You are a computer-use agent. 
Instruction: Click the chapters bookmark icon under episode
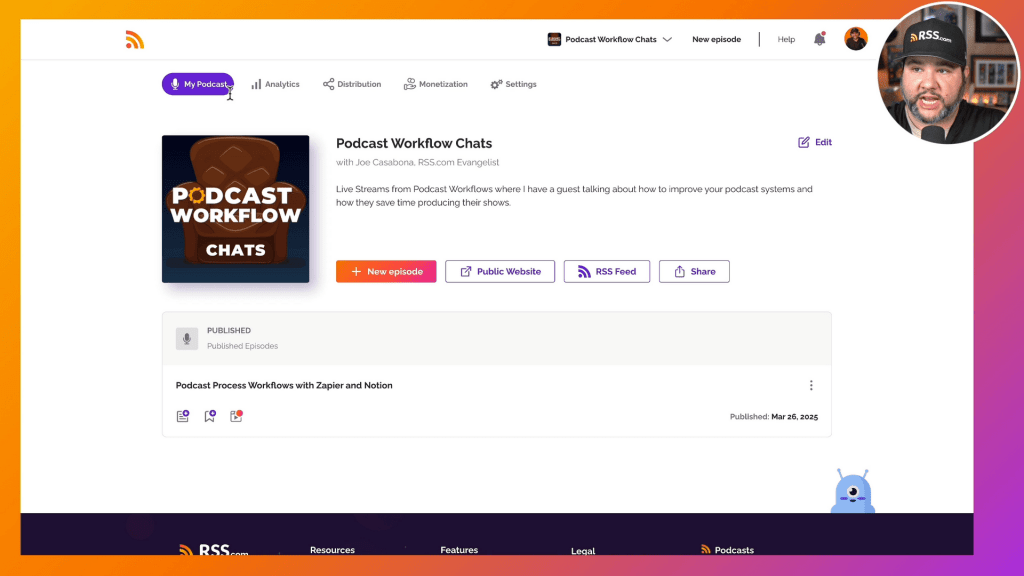(x=210, y=416)
